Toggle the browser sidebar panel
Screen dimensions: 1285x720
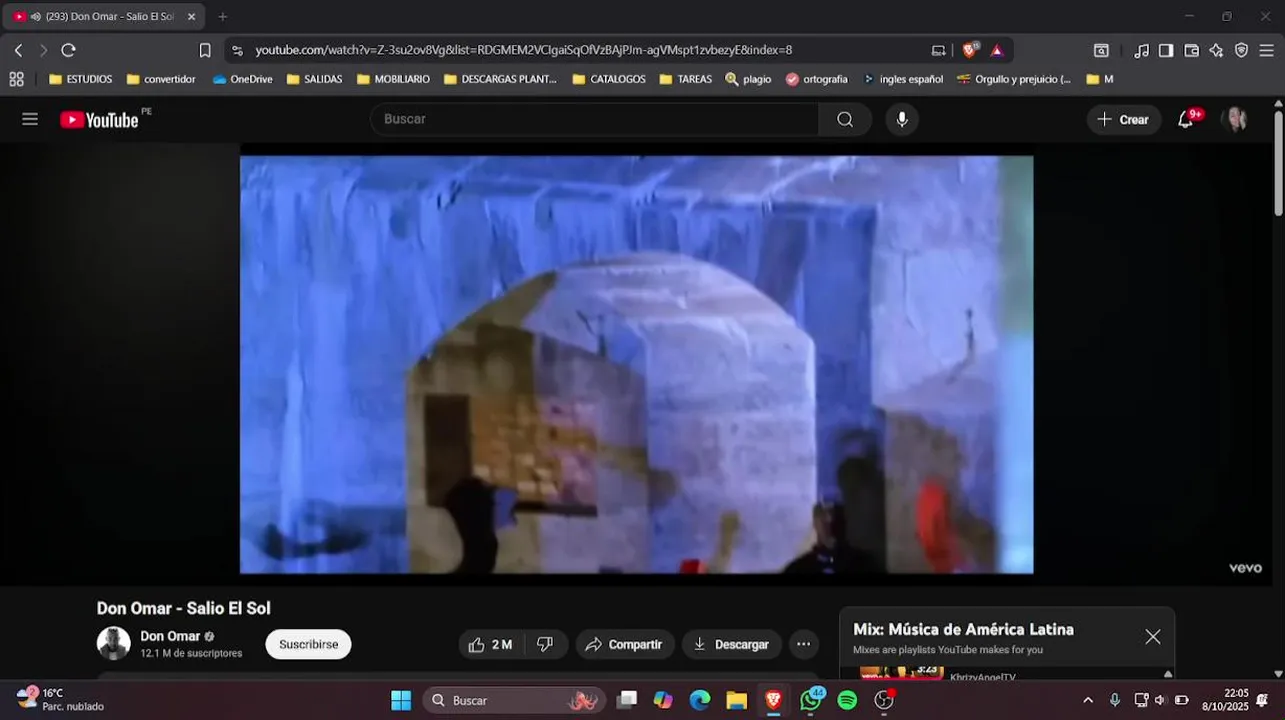1166,50
